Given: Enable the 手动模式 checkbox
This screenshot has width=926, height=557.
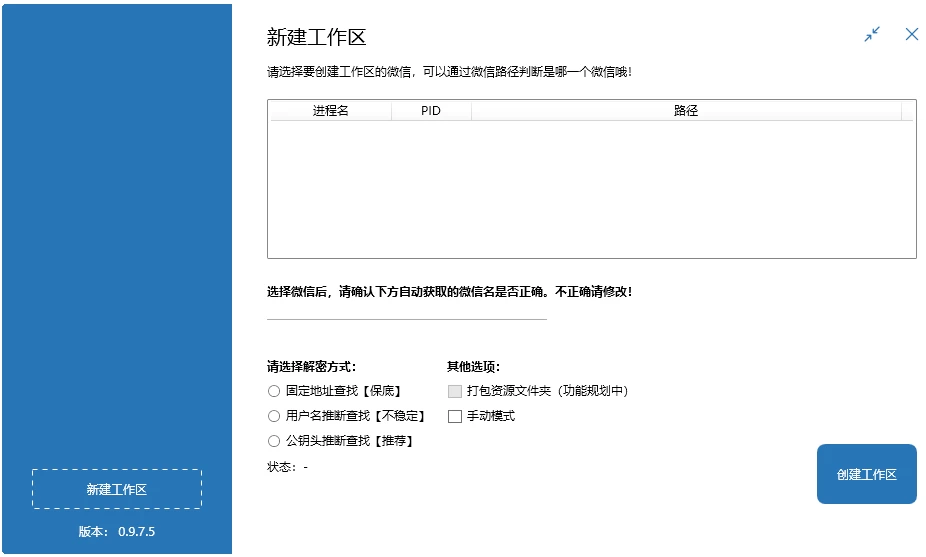Looking at the screenshot, I should click(455, 416).
